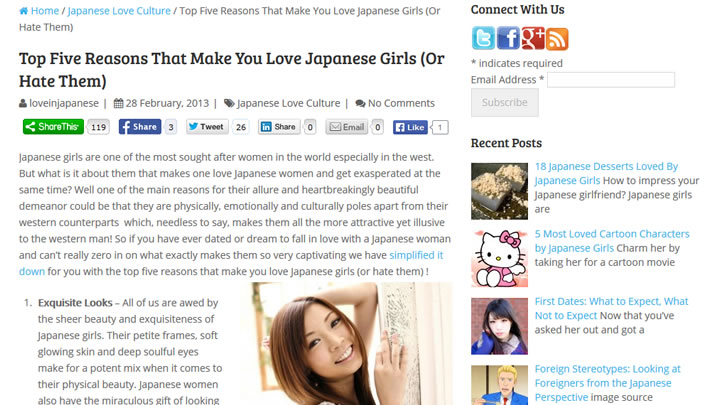The height and width of the screenshot is (405, 720).
Task: Open Japanese Love Culture breadcrumb link
Action: [x=119, y=11]
